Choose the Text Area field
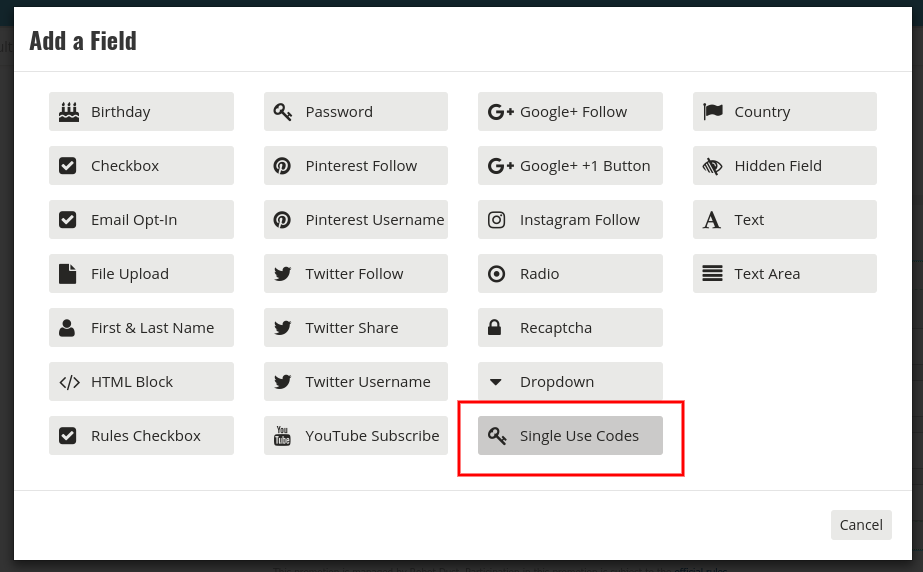 tap(785, 274)
